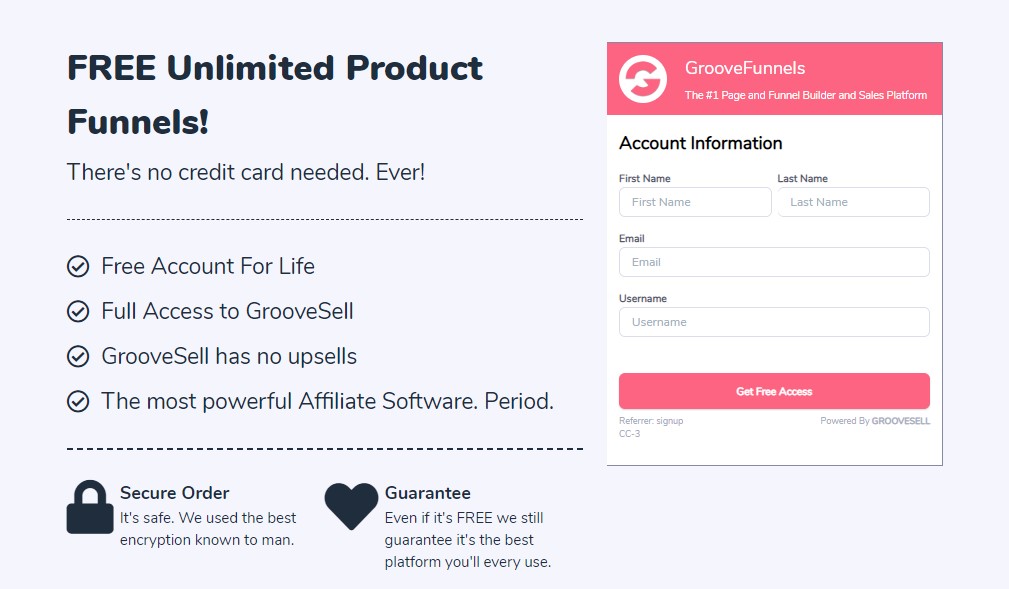The image size is (1009, 589).
Task: Focus the Last Name input field
Action: click(x=853, y=202)
